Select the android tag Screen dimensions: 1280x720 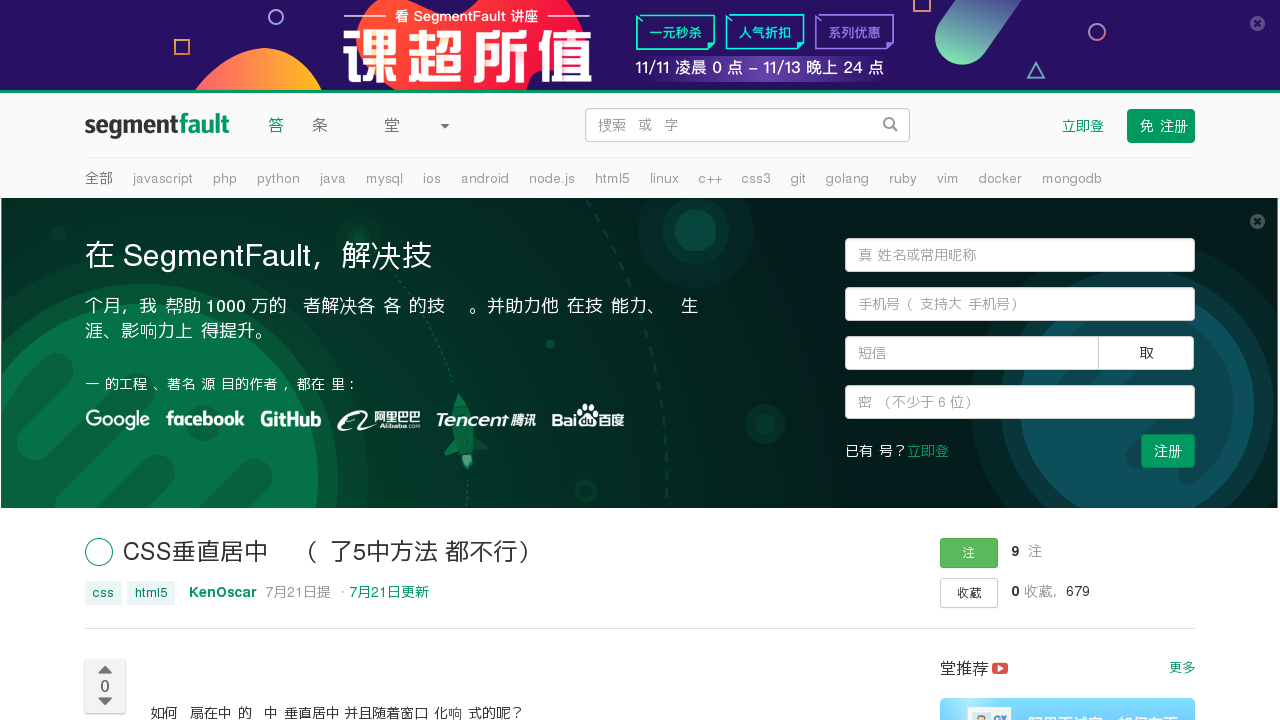click(x=485, y=178)
